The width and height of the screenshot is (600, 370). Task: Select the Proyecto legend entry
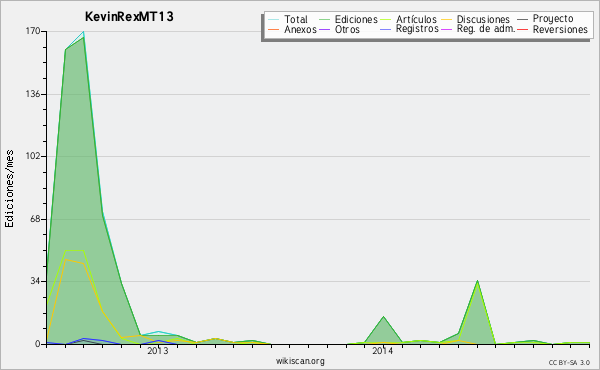click(x=553, y=19)
